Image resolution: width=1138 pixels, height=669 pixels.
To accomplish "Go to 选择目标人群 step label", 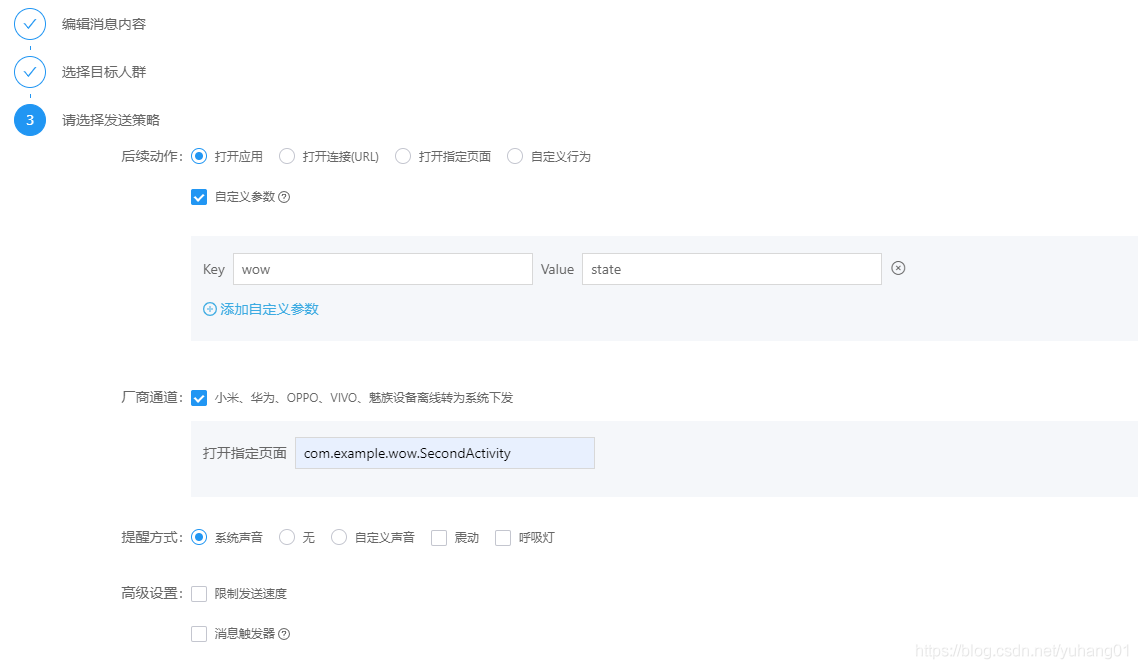I will click(104, 72).
